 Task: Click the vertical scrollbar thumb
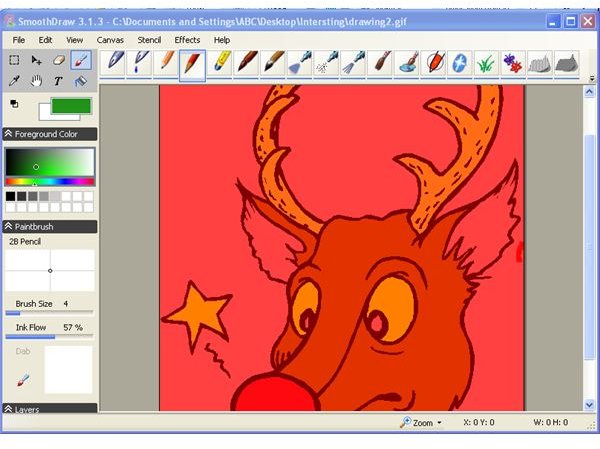click(589, 247)
